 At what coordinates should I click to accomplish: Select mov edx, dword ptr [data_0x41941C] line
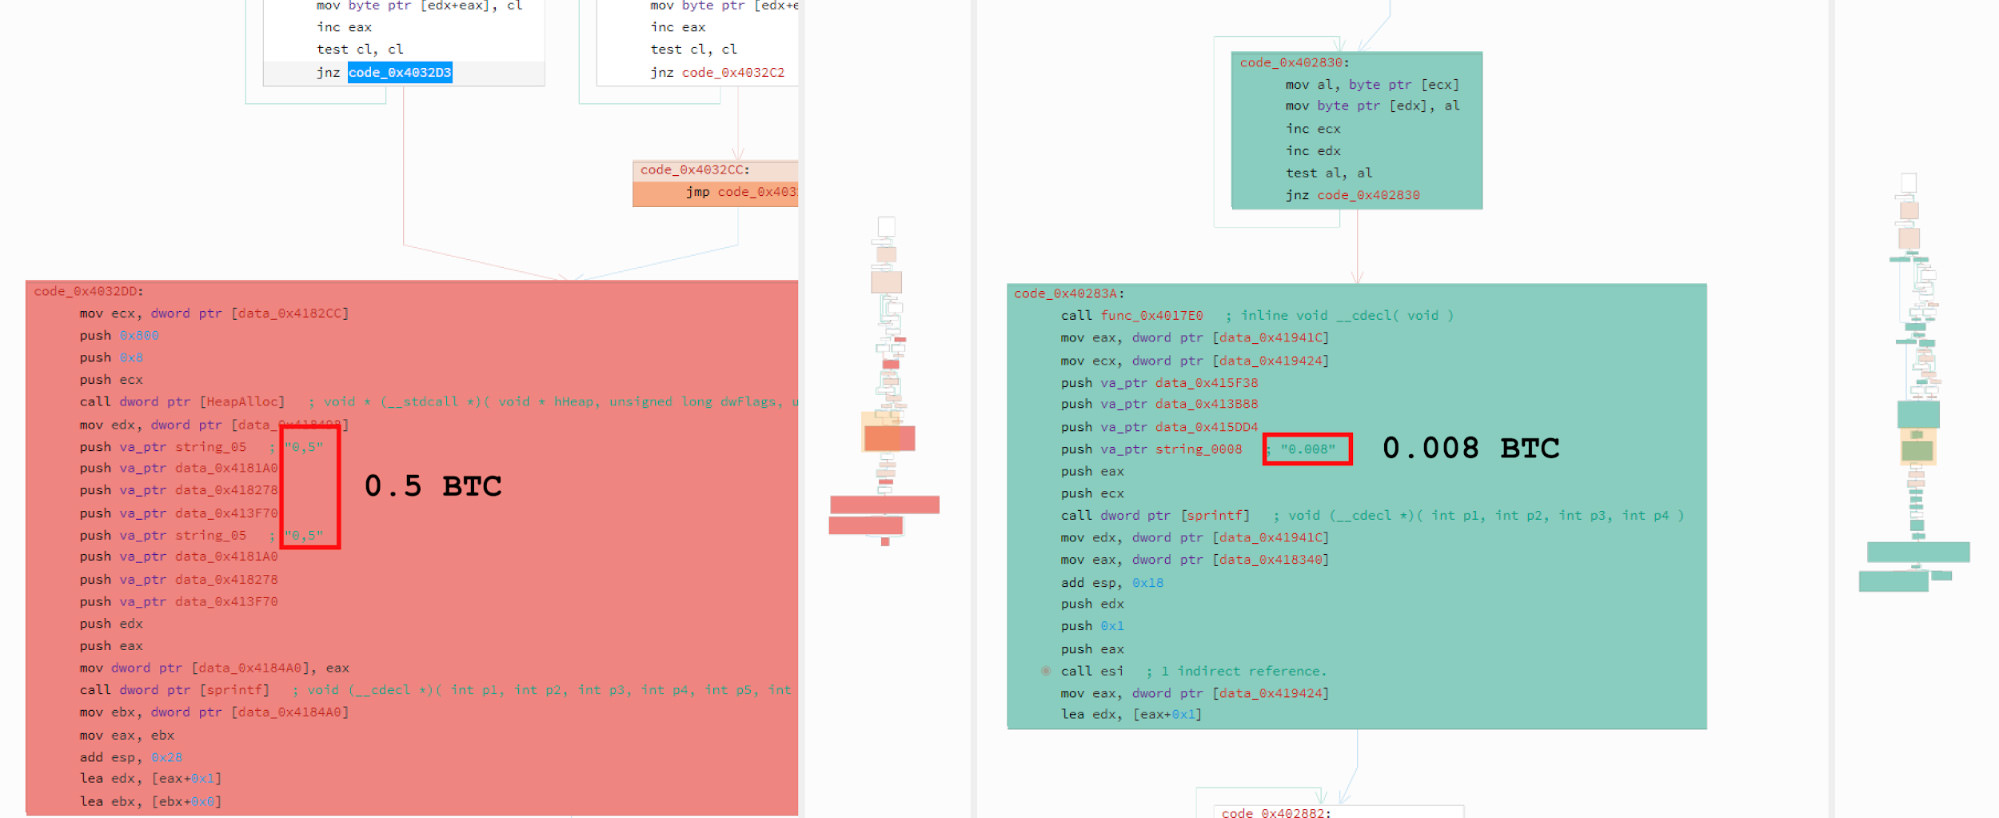(x=1195, y=537)
